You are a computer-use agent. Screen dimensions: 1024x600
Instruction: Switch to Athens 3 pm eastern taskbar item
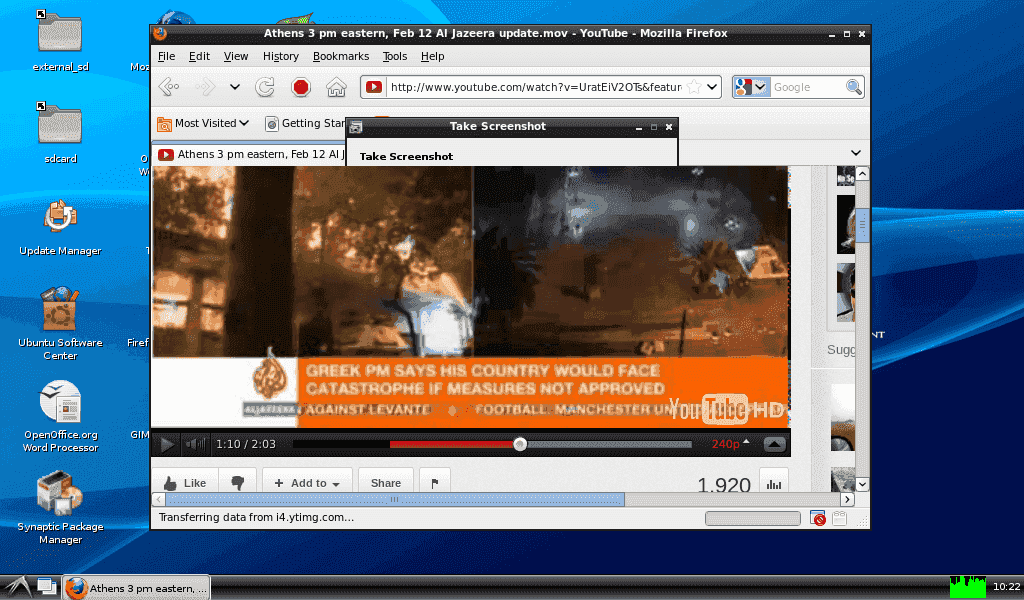[136, 588]
